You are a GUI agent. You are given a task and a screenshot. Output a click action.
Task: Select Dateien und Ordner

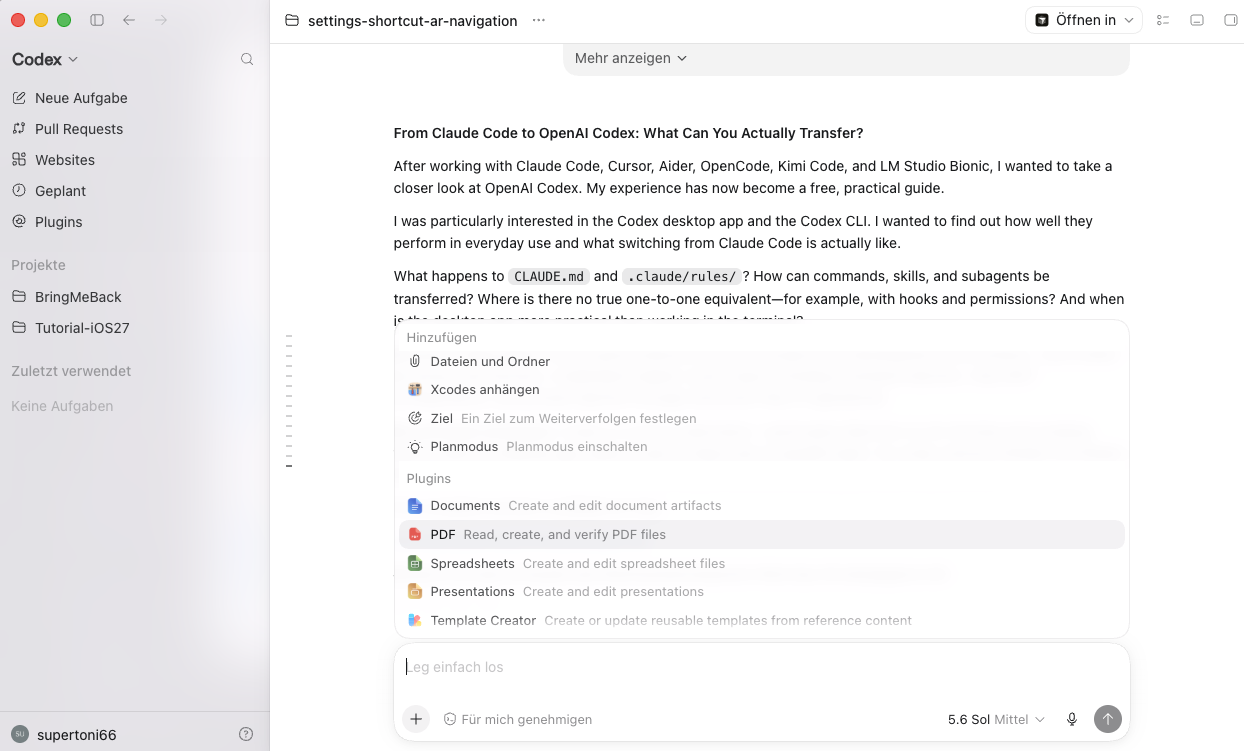click(762, 362)
